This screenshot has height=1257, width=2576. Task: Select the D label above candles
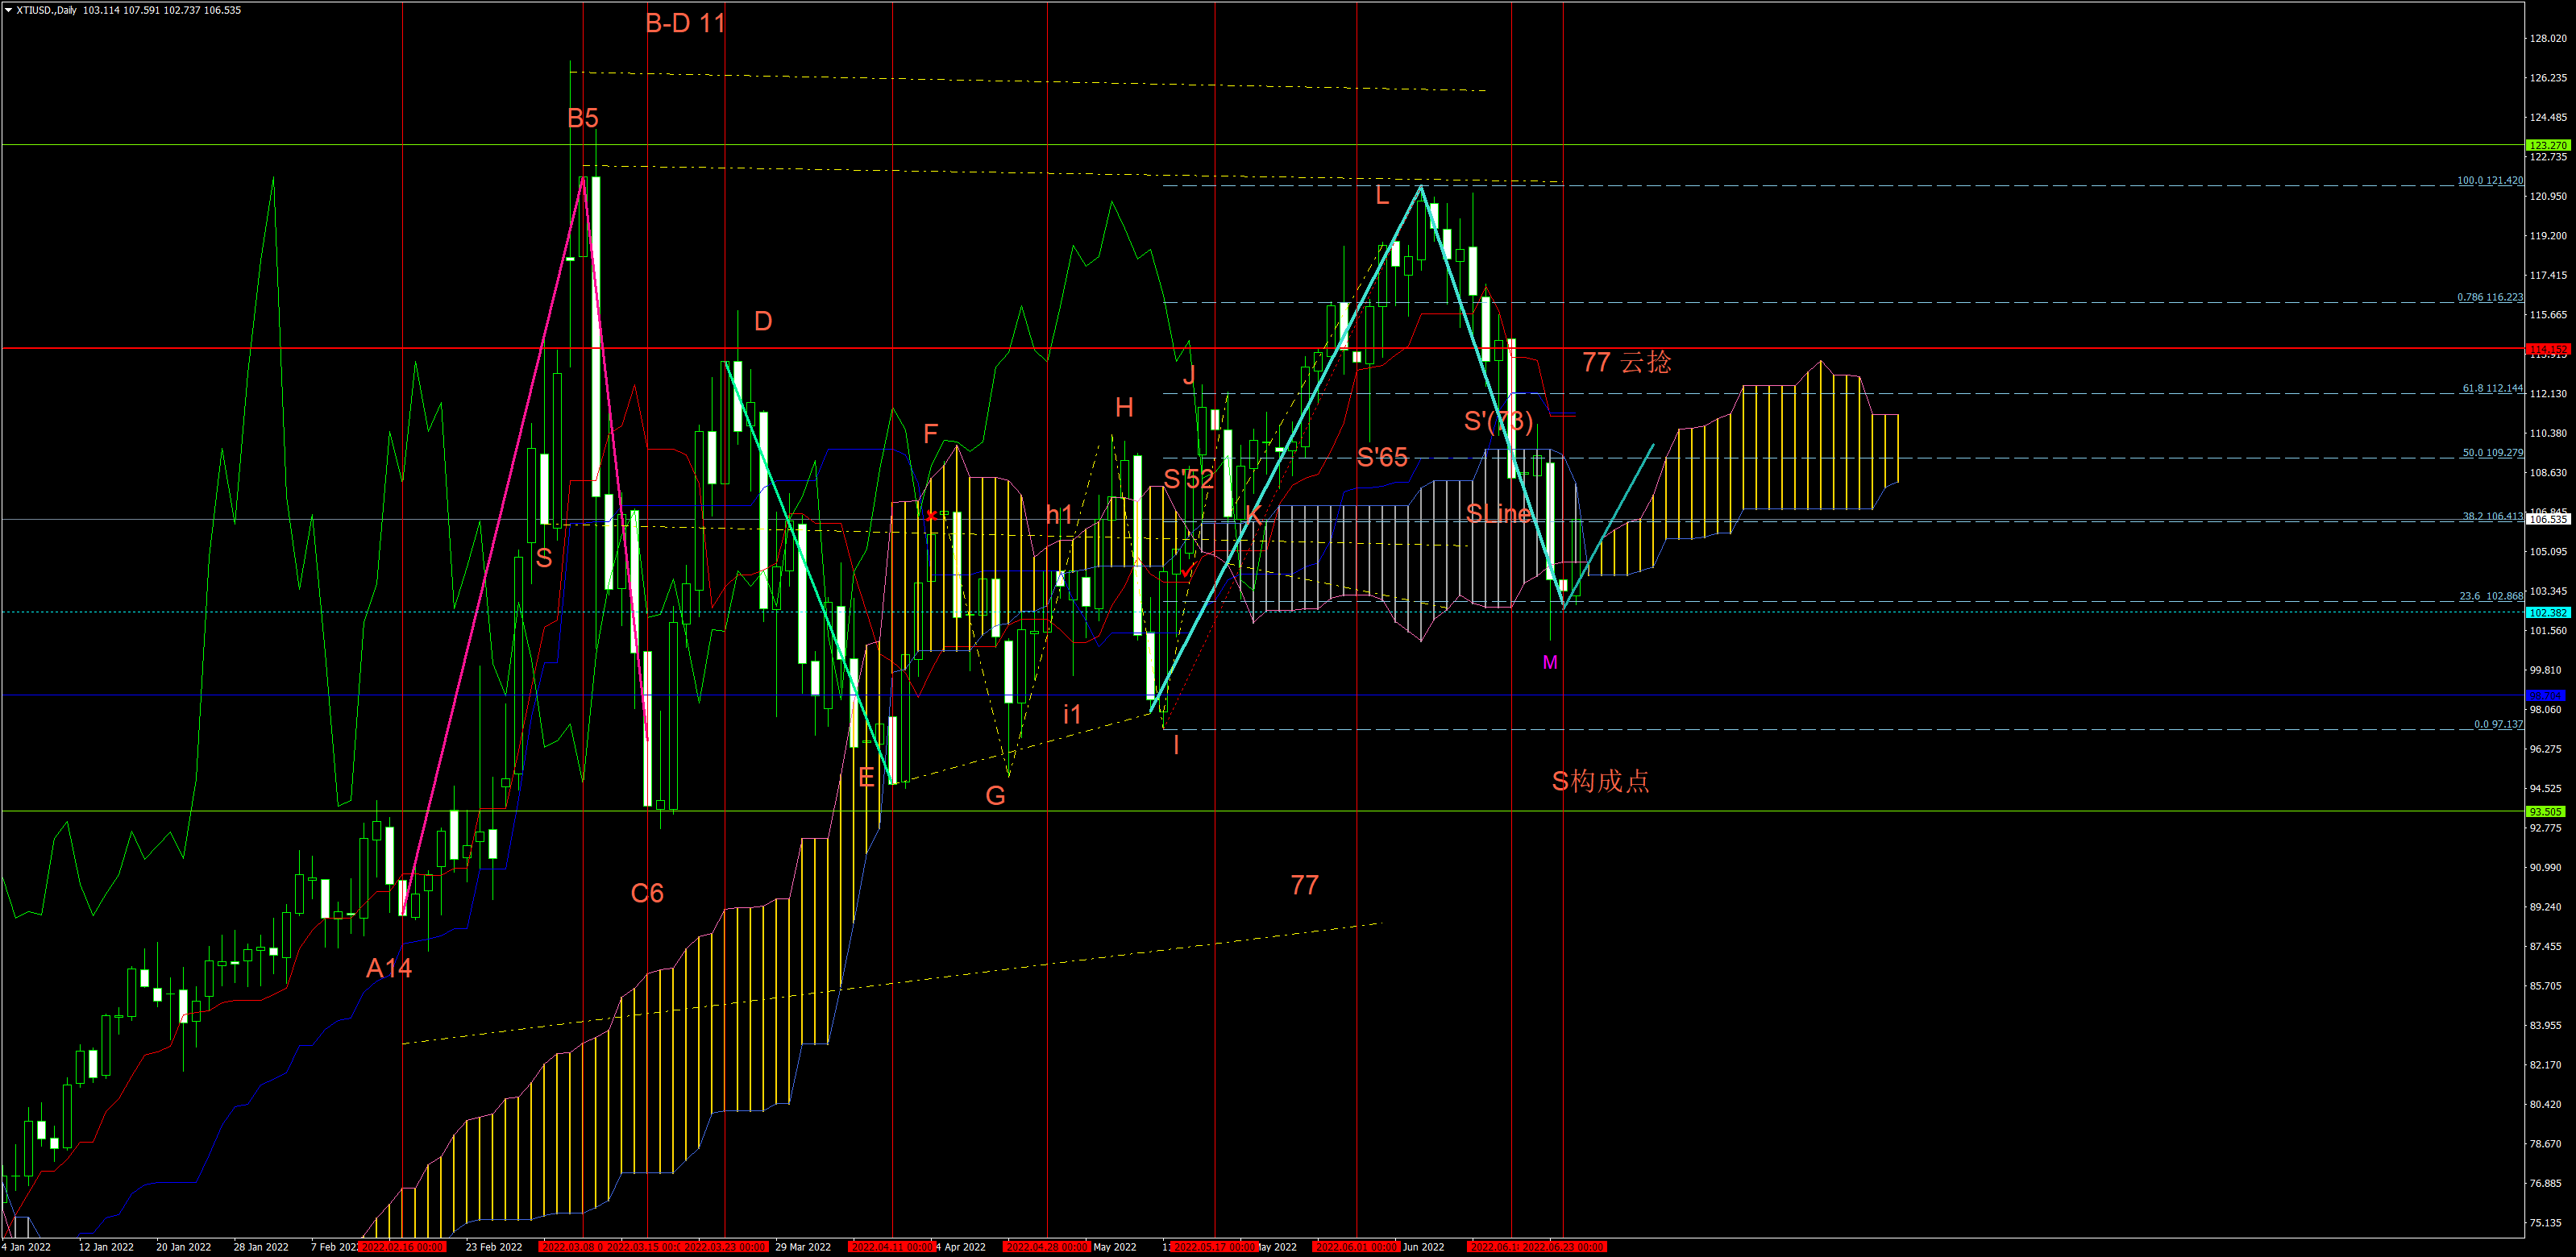coord(763,321)
